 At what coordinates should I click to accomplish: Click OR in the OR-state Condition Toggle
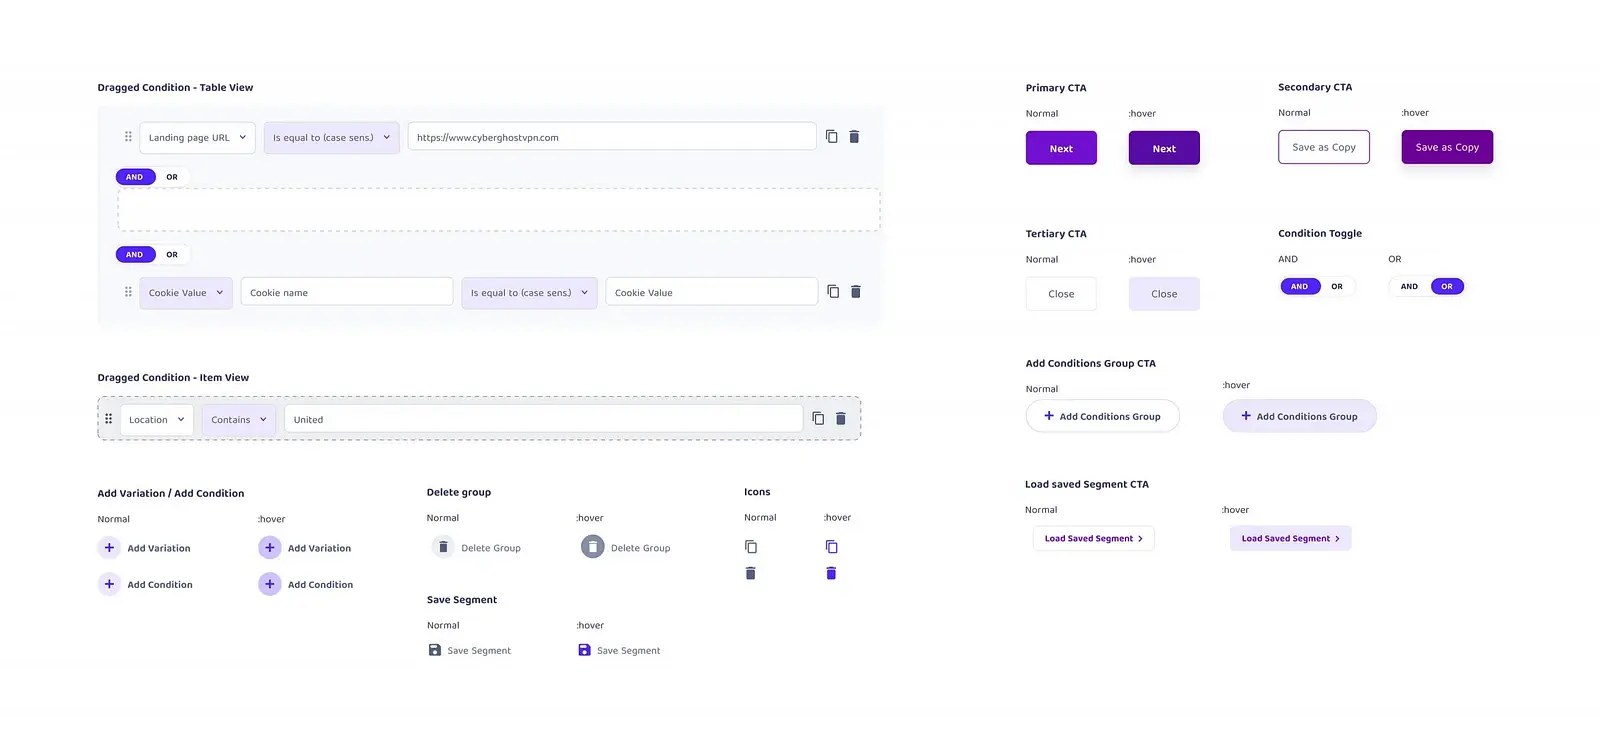tap(1447, 286)
